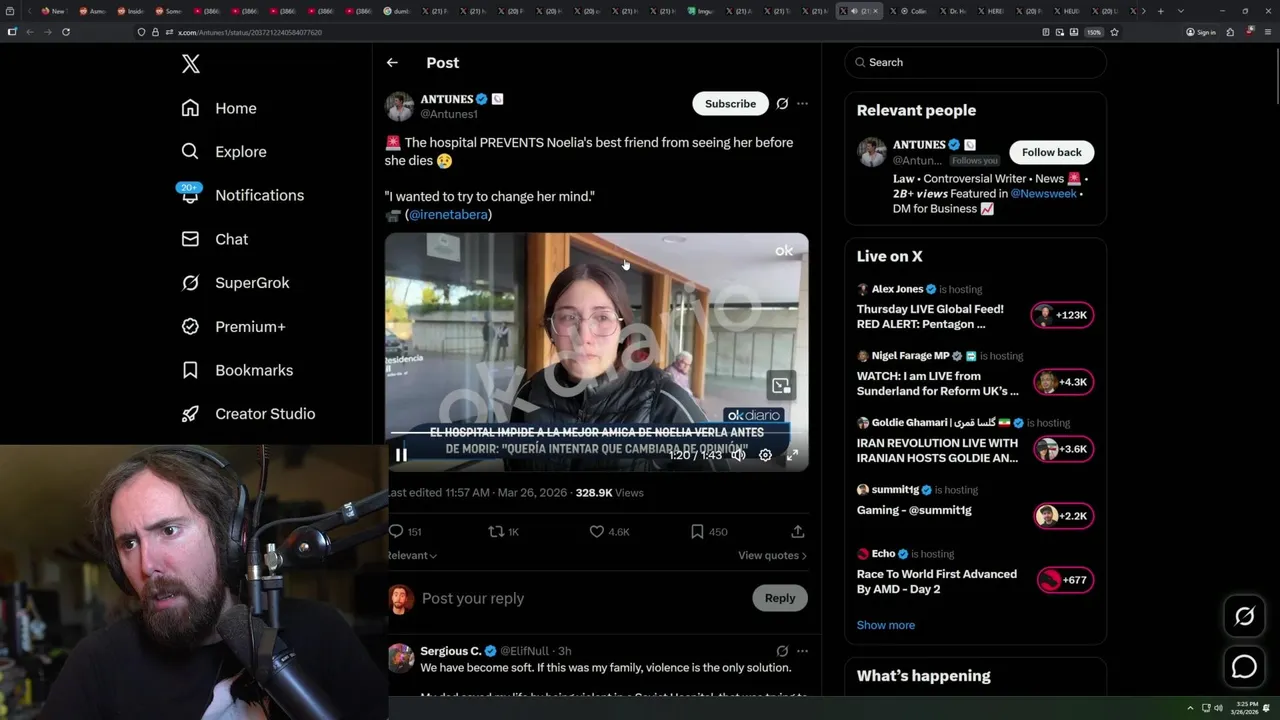The height and width of the screenshot is (720, 1280).
Task: Mute the video volume
Action: coord(738,455)
